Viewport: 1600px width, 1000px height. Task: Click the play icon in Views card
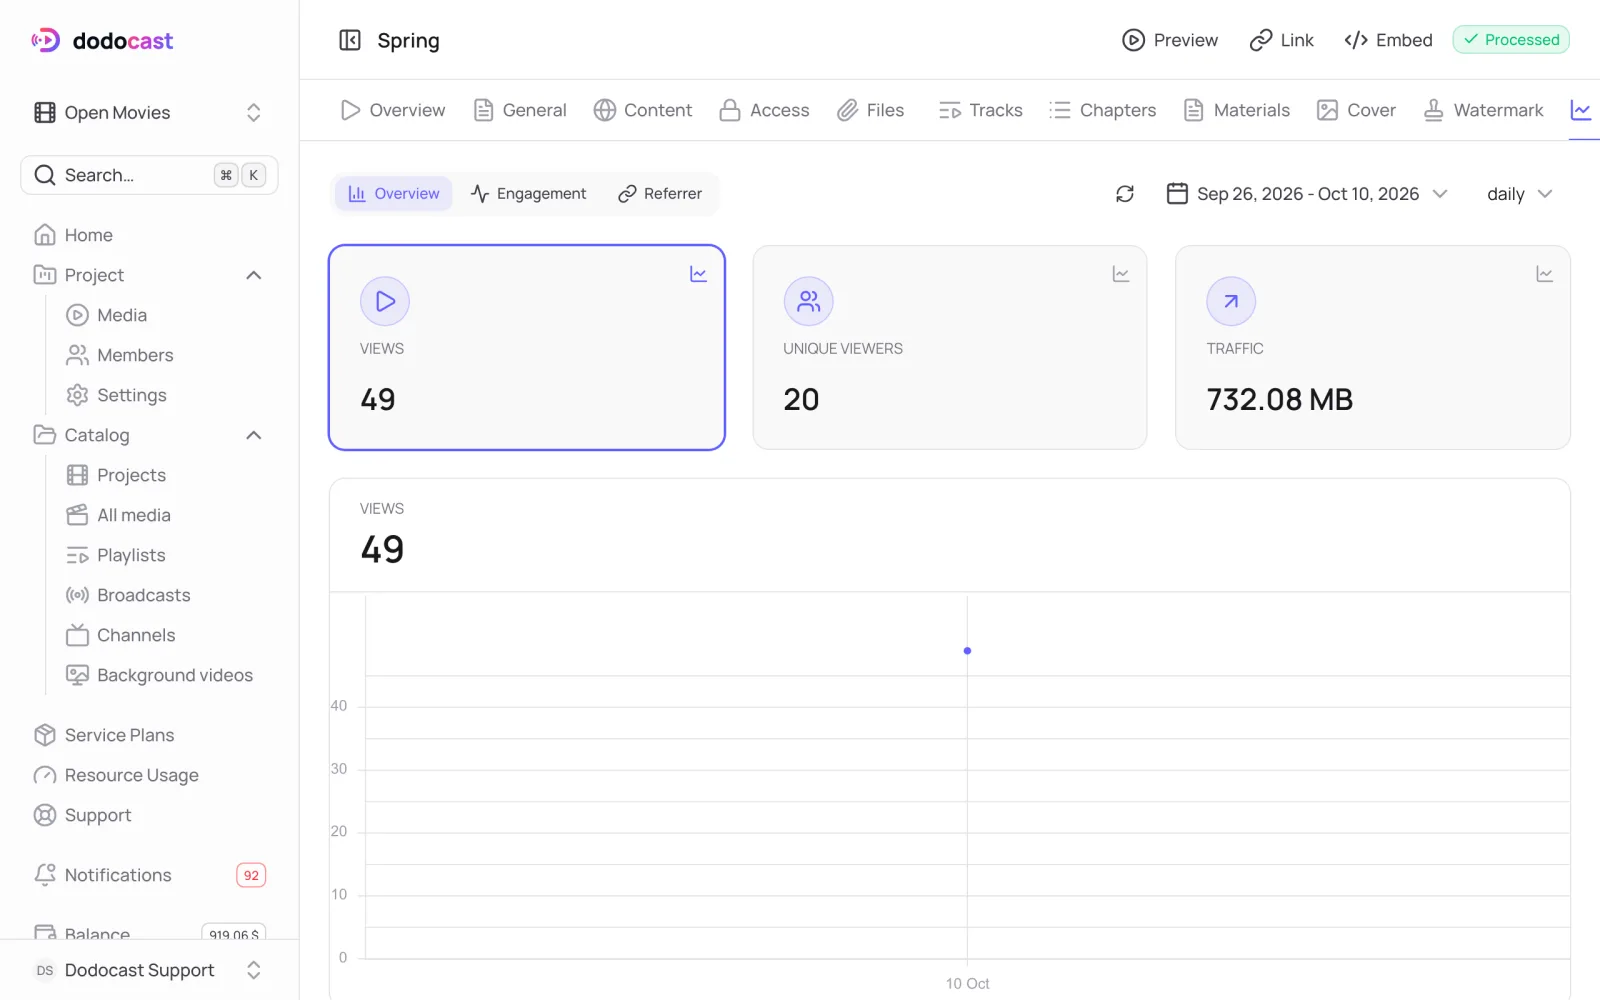[385, 301]
